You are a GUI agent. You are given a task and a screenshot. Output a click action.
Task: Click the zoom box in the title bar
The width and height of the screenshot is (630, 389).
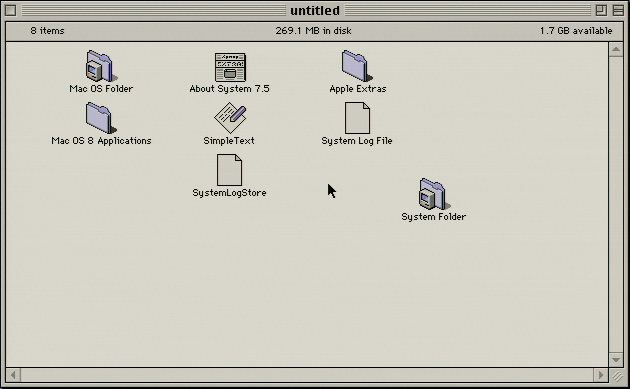[x=601, y=10]
